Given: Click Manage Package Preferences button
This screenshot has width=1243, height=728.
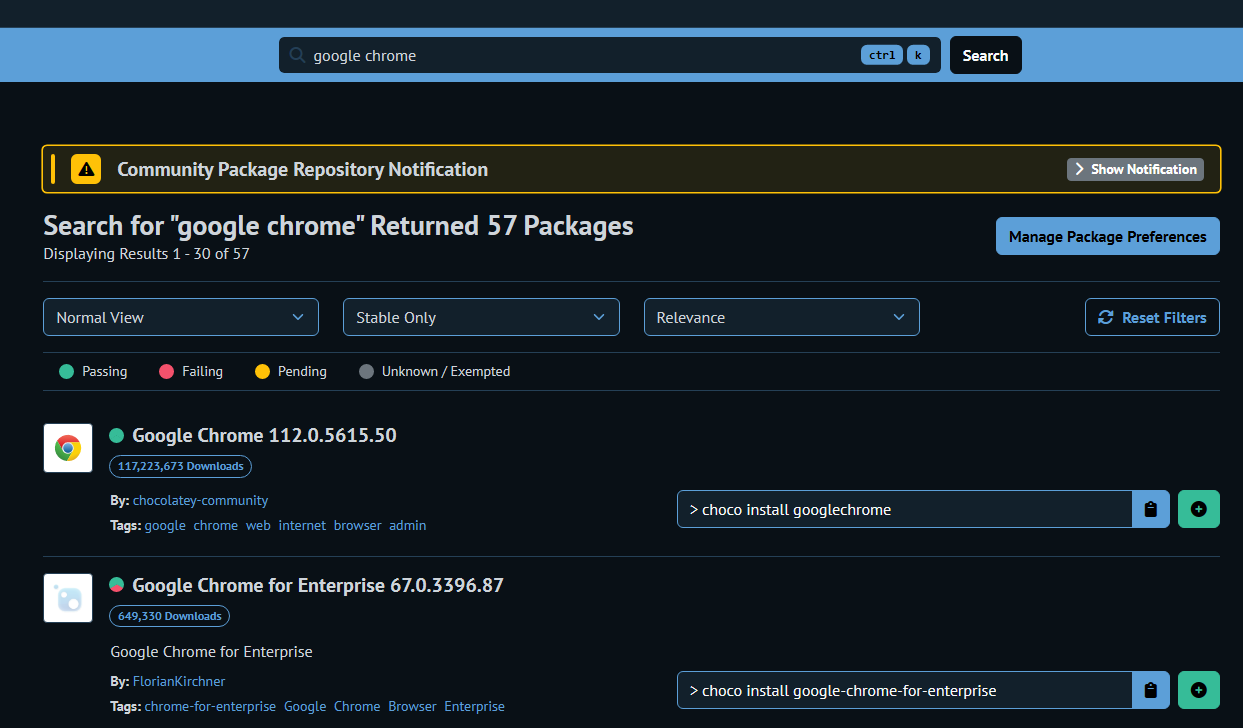Looking at the screenshot, I should 1108,236.
